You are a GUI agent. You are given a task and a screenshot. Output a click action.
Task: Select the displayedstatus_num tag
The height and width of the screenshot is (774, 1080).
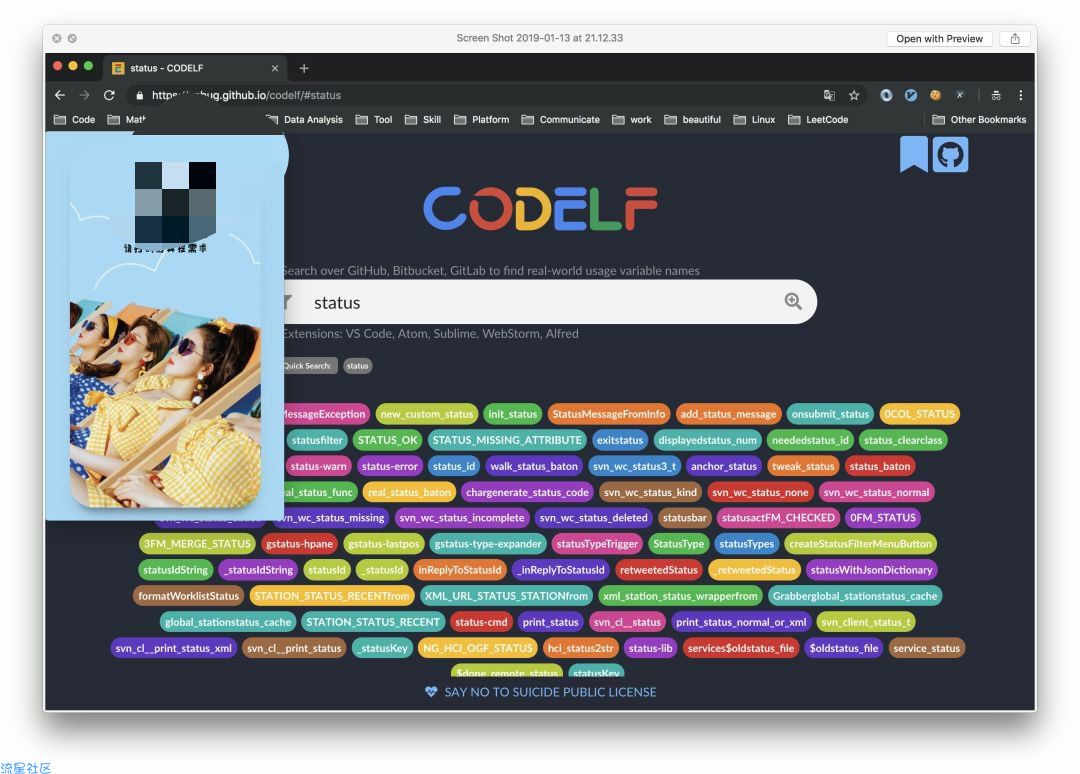707,440
